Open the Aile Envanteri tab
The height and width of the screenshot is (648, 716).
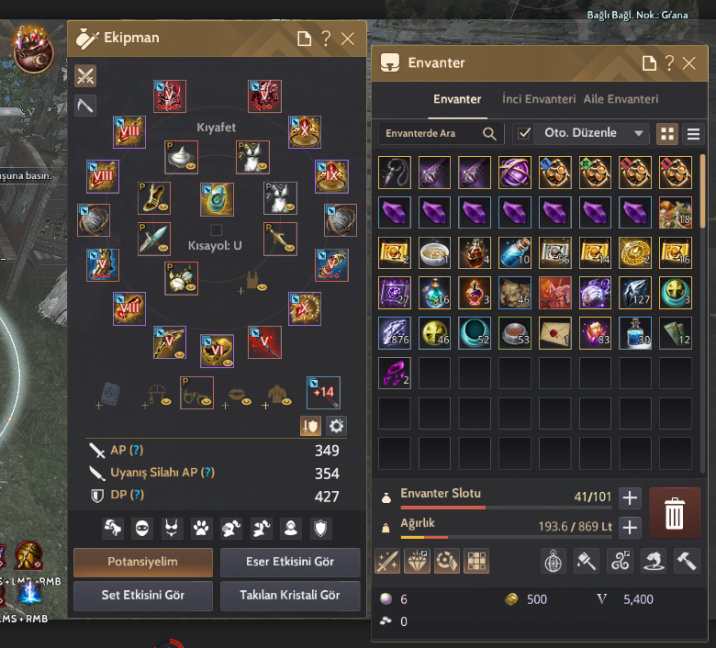(x=621, y=99)
